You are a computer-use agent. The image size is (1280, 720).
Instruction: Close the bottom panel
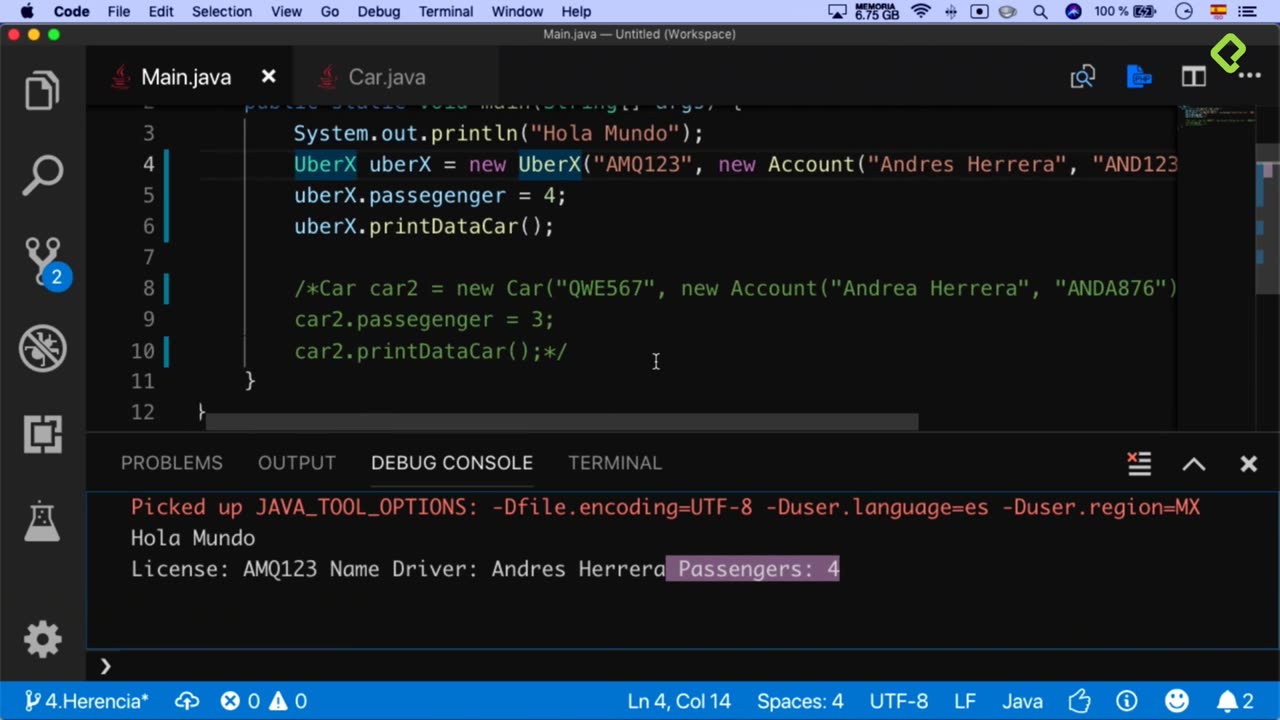1248,464
